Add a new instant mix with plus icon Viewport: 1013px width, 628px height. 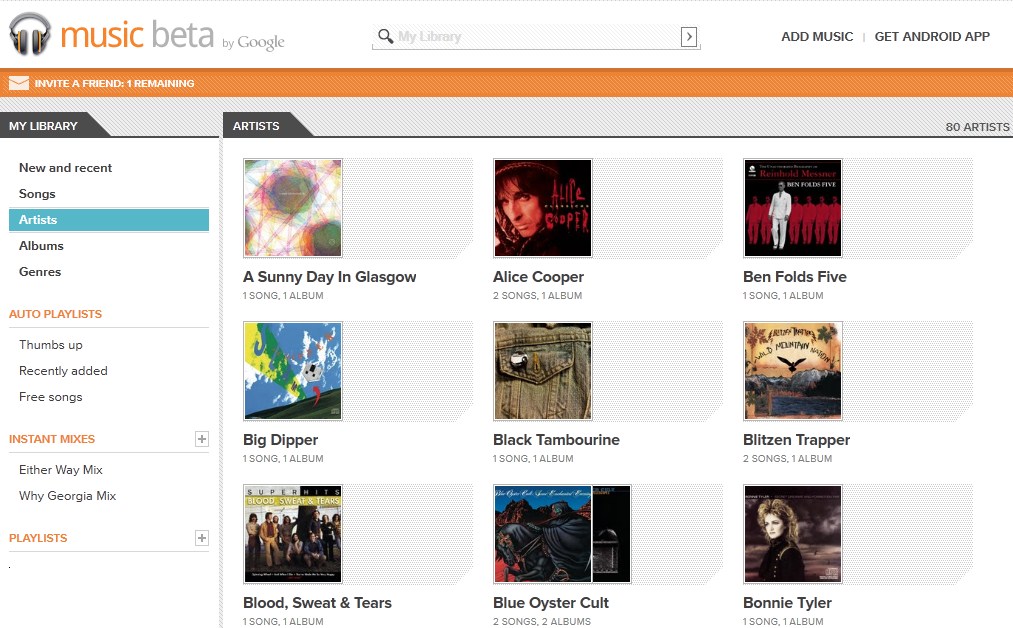202,439
